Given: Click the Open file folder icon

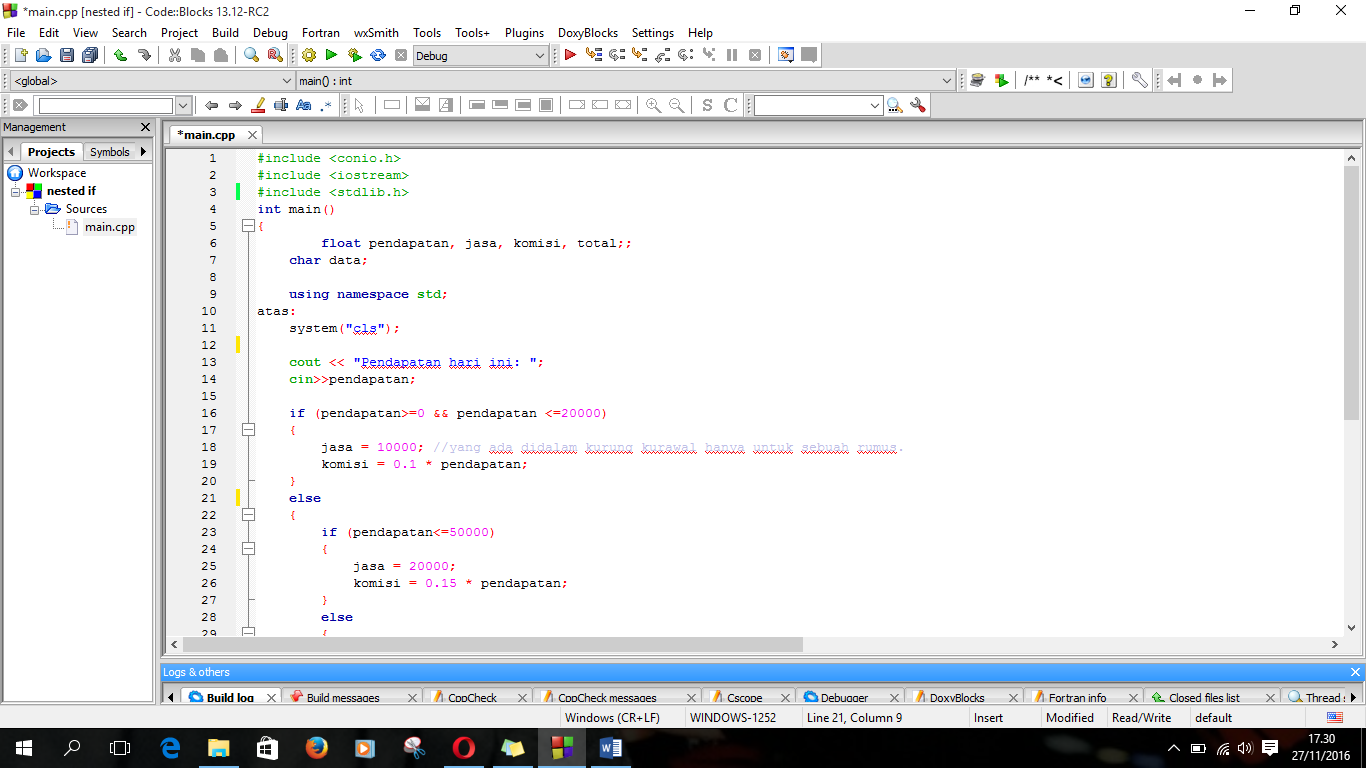Looking at the screenshot, I should click(x=43, y=56).
